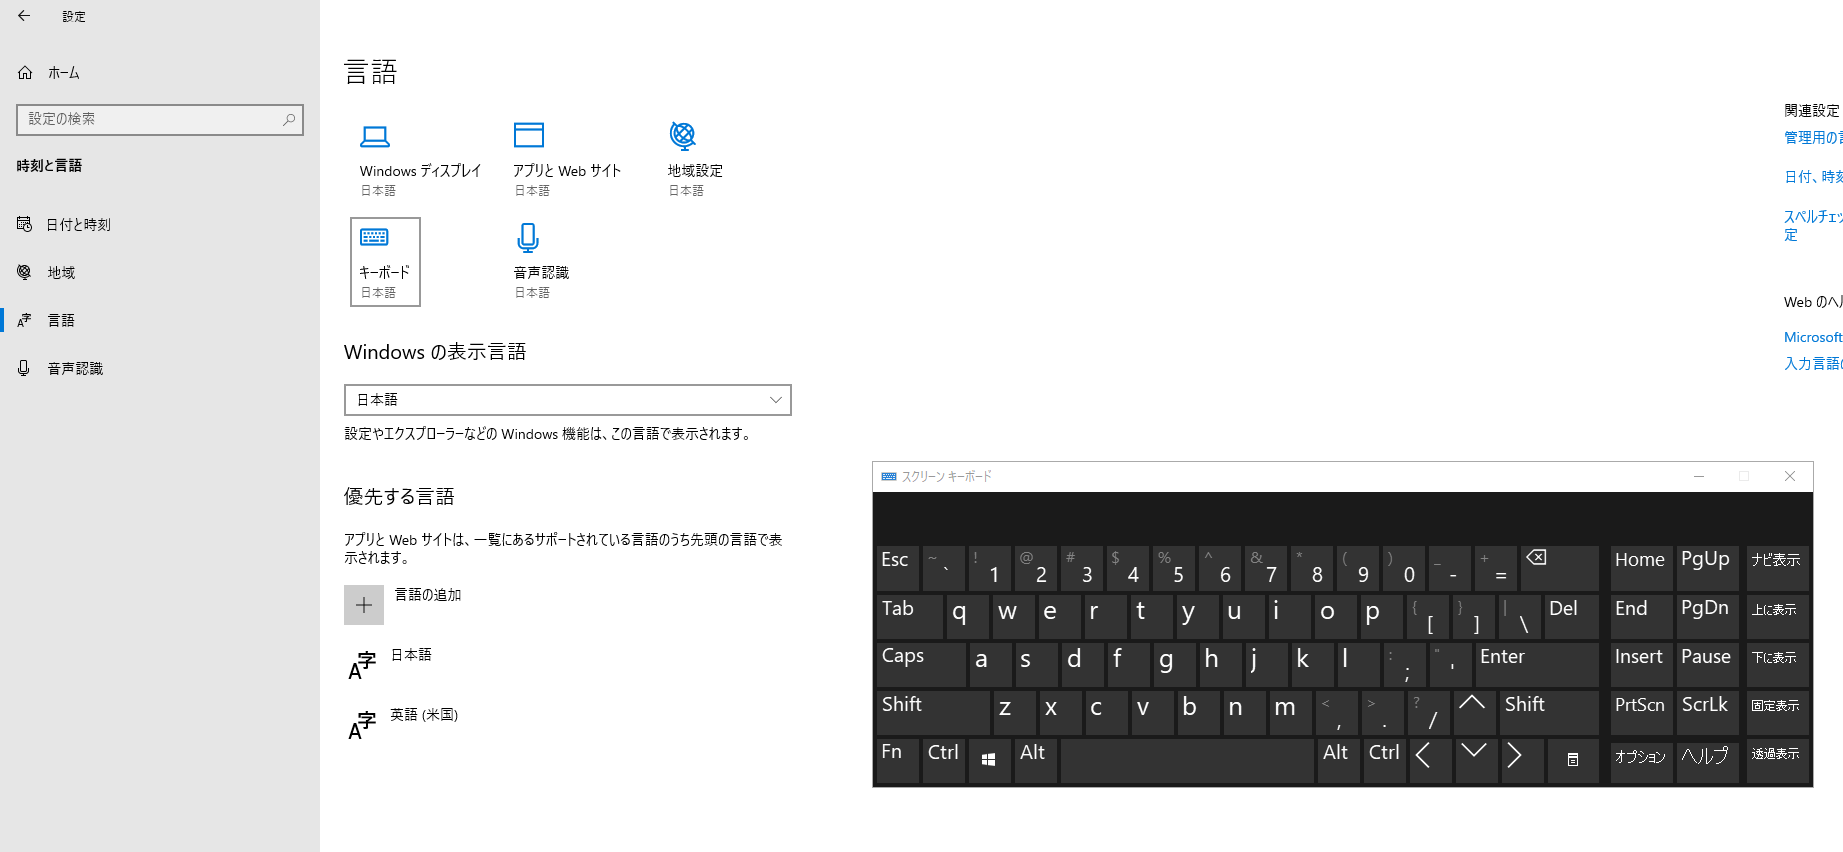Image resolution: width=1843 pixels, height=852 pixels.
Task: Click 下に表示 to dock keyboard down
Action: click(1777, 665)
